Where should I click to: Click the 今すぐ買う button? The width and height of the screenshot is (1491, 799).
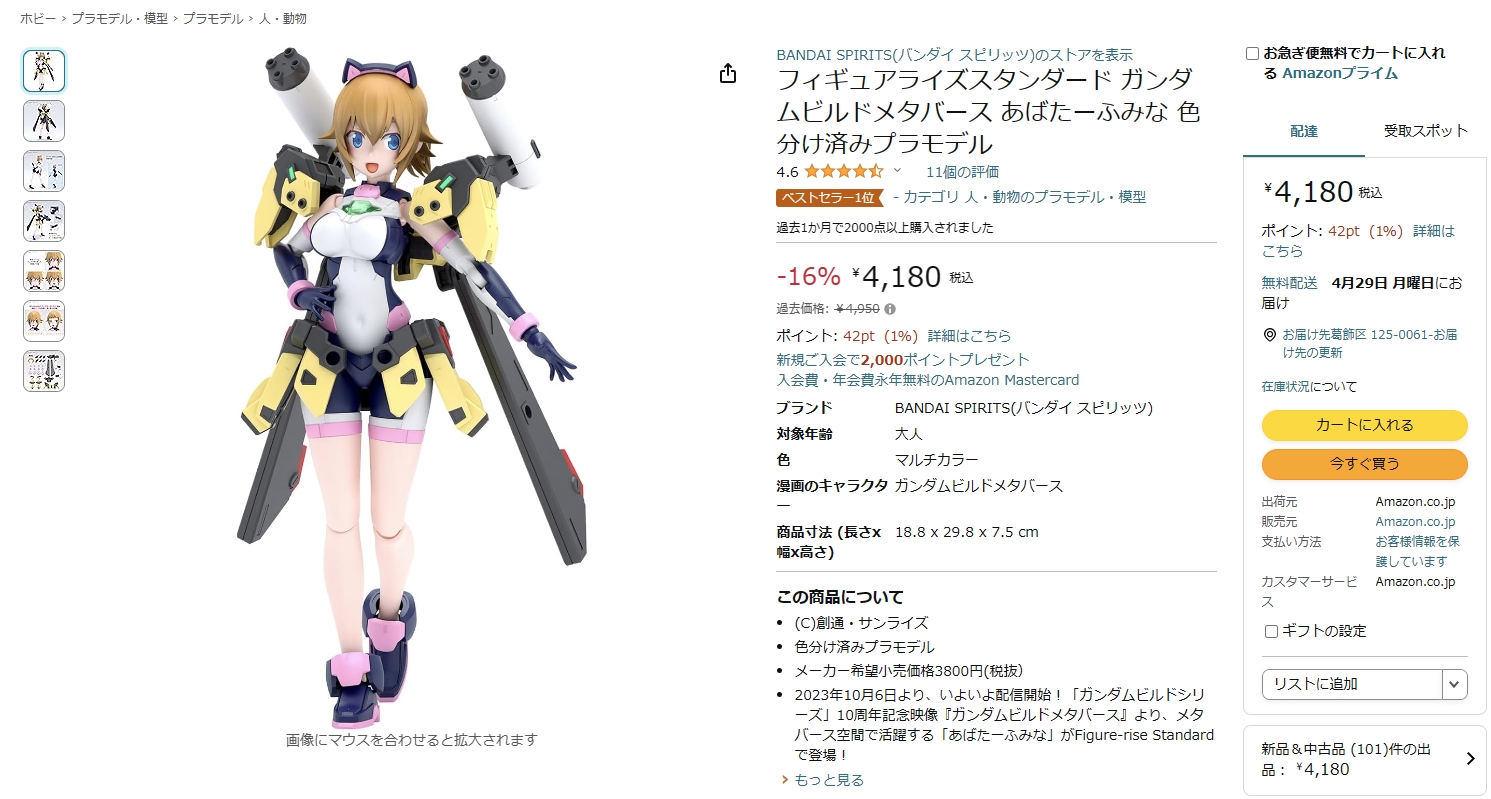(x=1364, y=464)
